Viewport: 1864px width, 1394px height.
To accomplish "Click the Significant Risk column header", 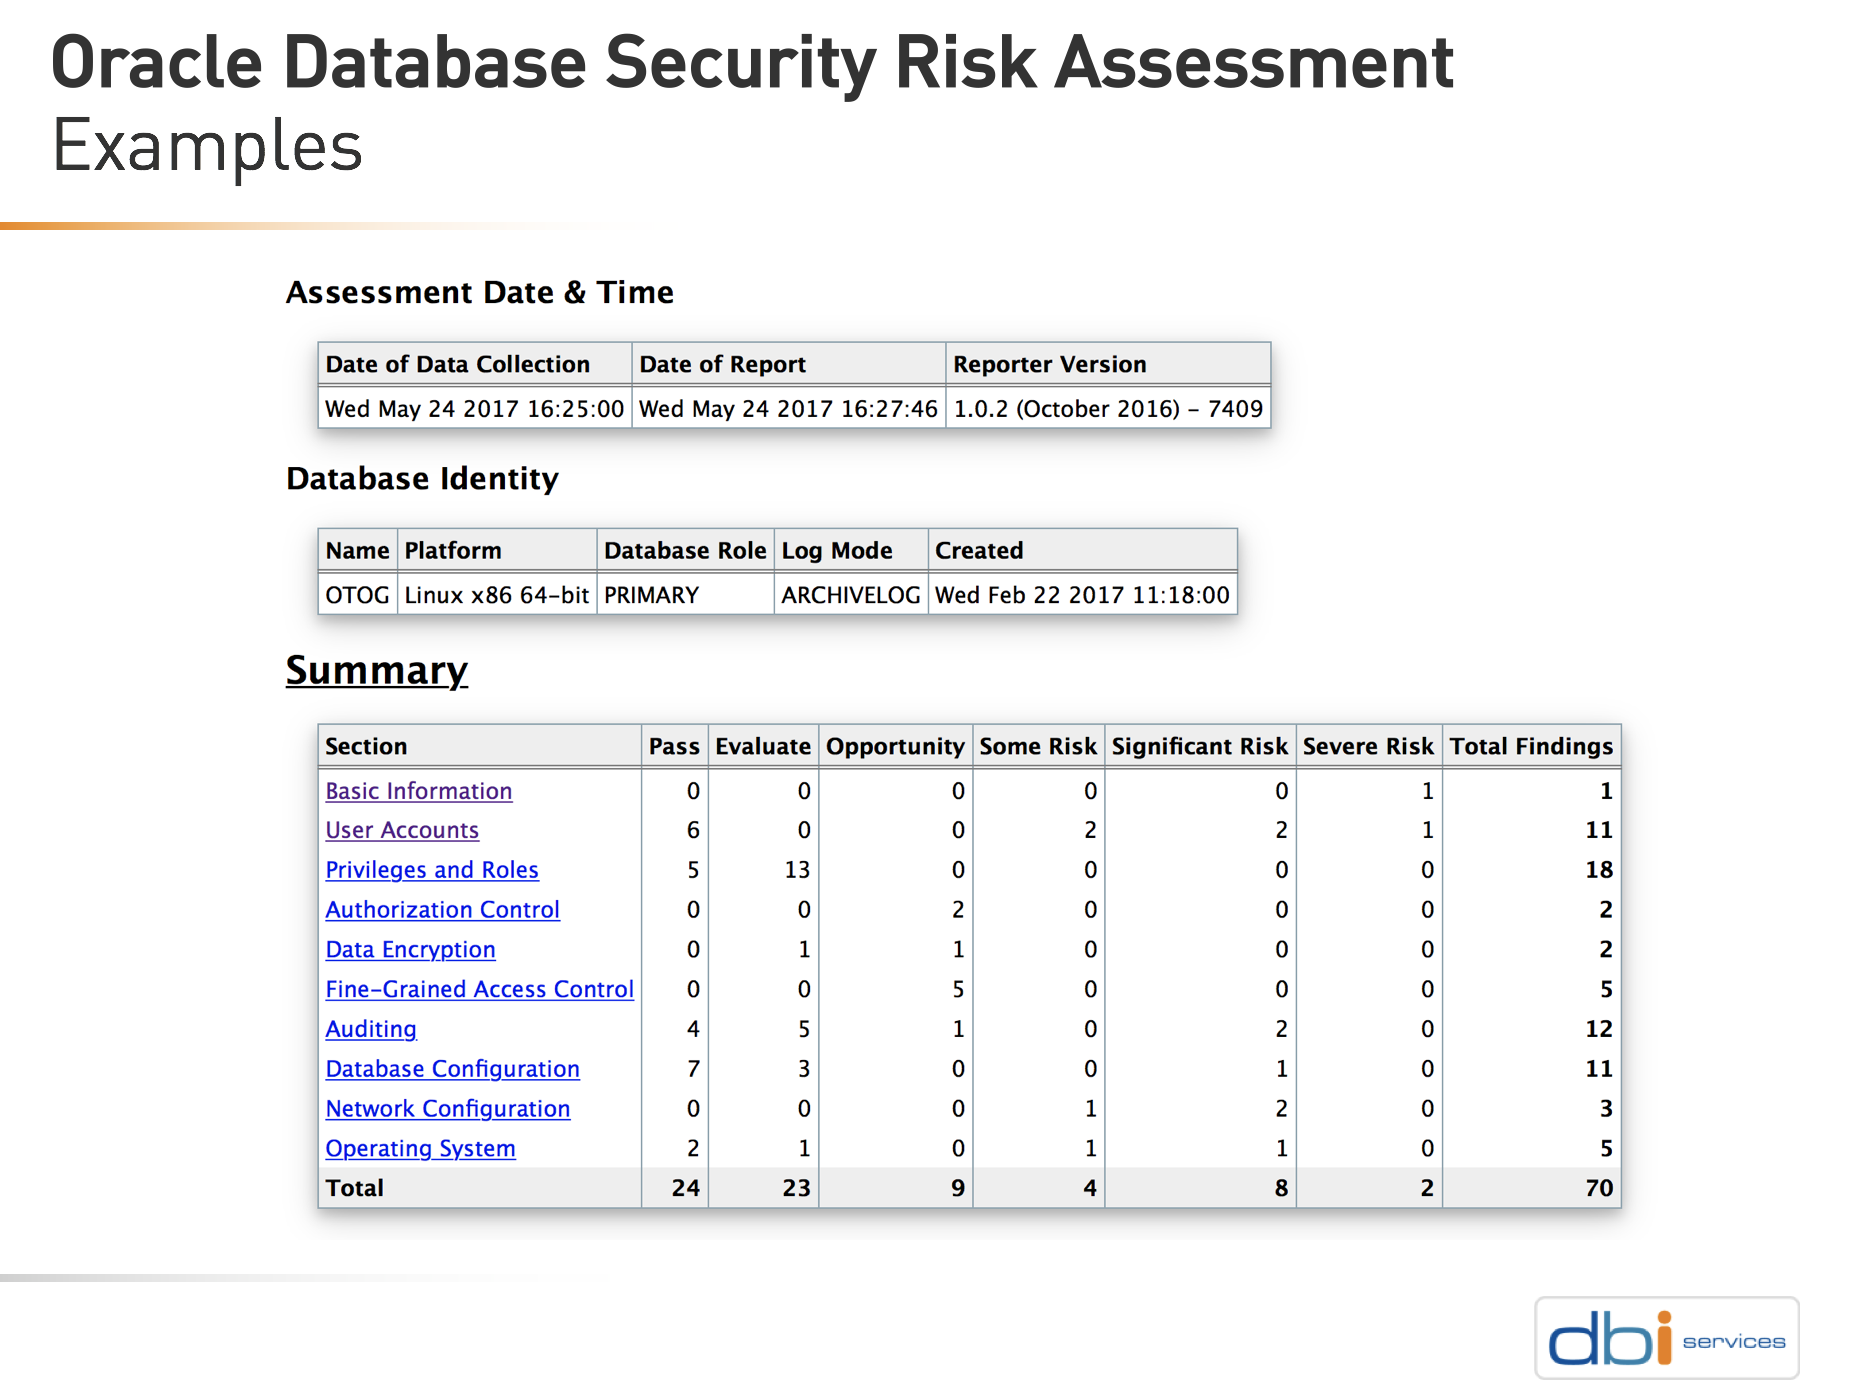I will click(1200, 746).
